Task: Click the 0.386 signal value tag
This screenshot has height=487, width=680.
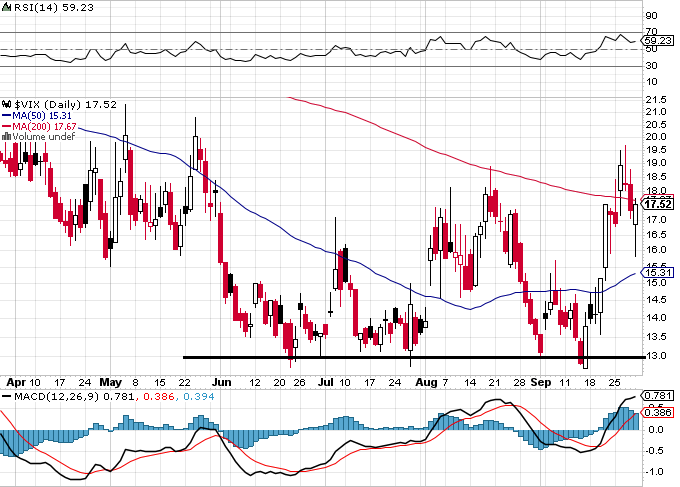Action: [x=658, y=412]
